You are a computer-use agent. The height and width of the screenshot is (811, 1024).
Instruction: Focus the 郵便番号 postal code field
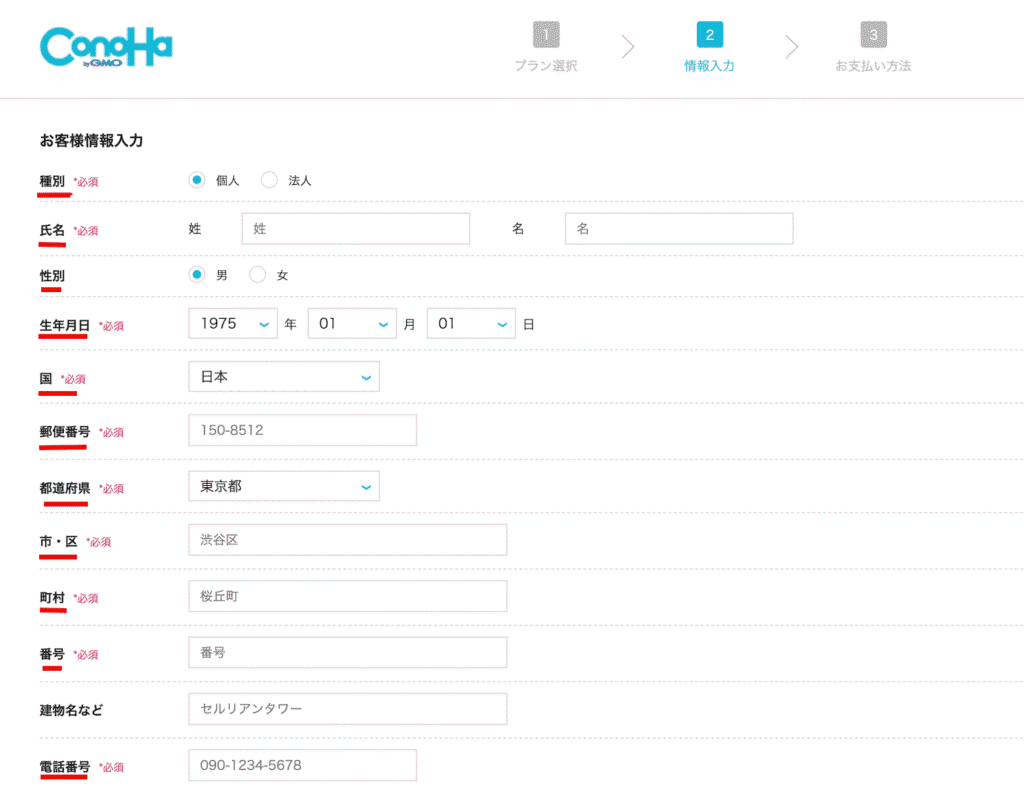[x=302, y=430]
